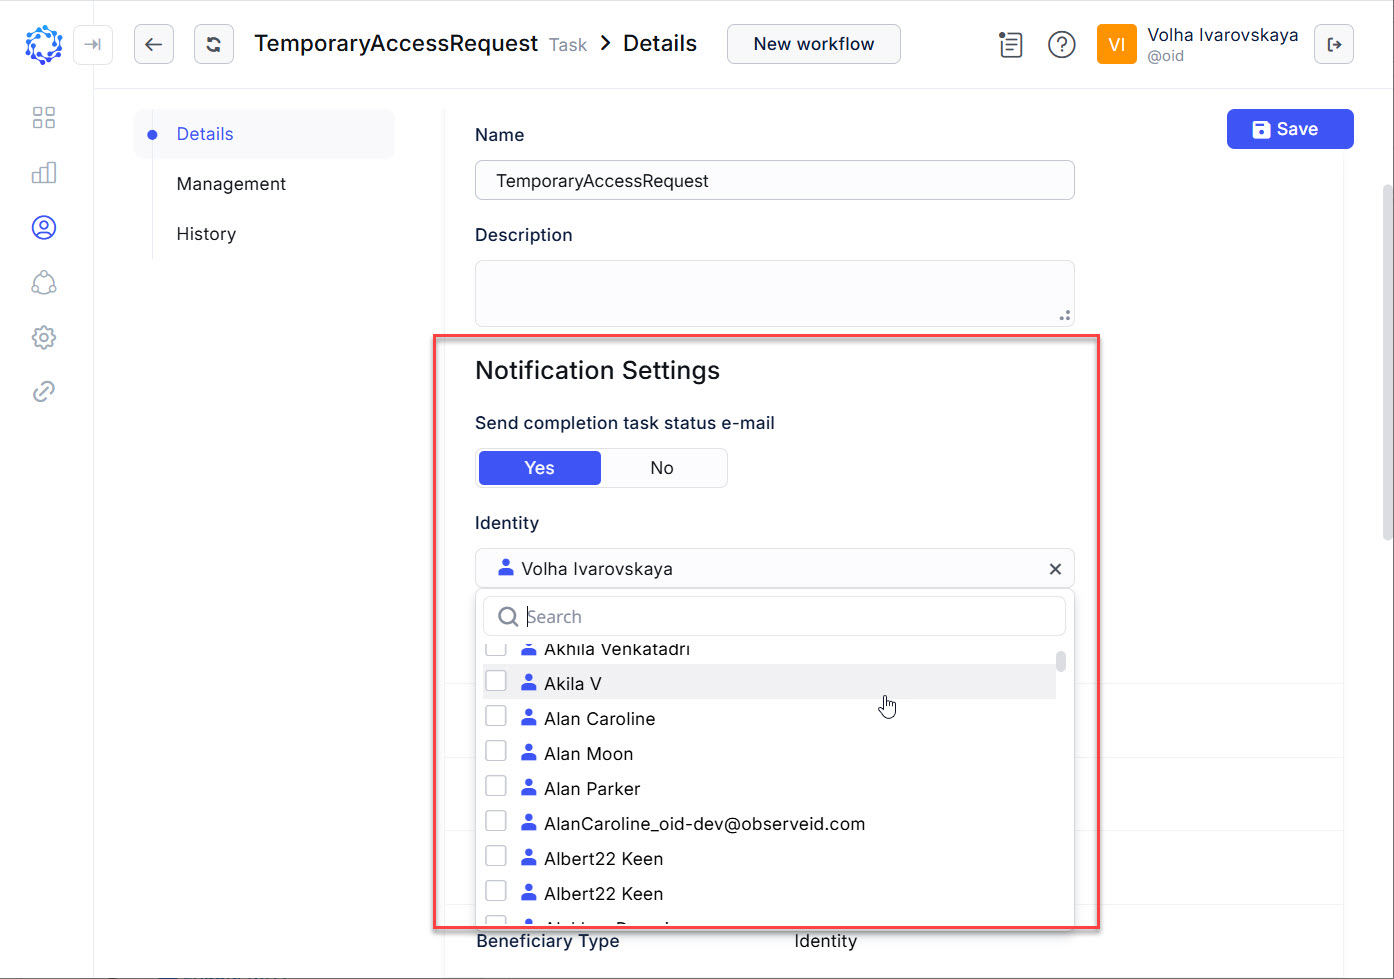Open the help question mark icon
This screenshot has height=979, width=1394.
[1062, 44]
